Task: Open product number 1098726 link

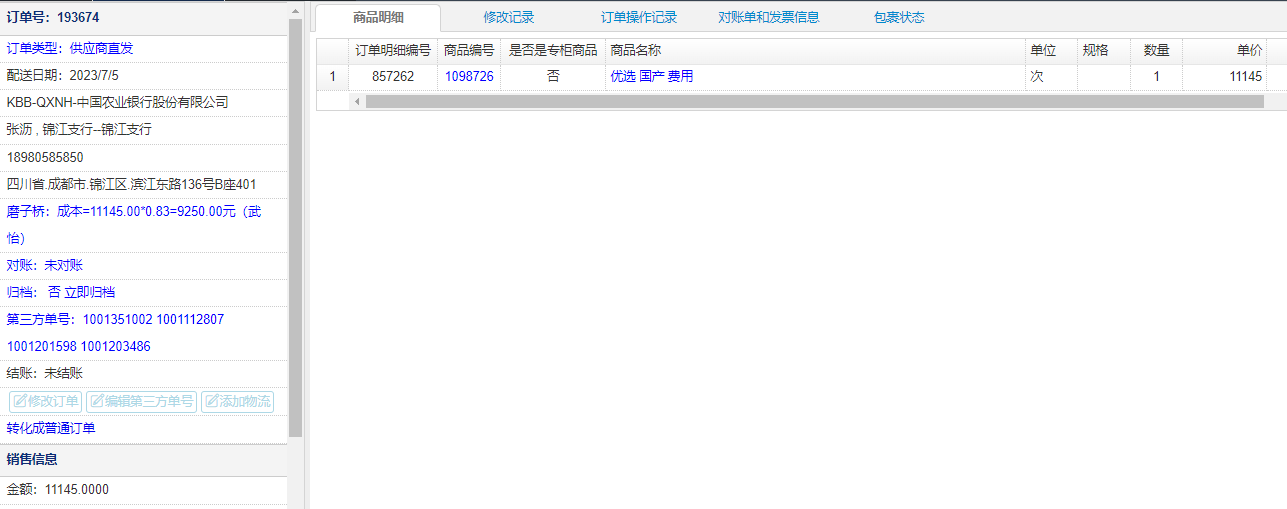Action: click(x=469, y=76)
